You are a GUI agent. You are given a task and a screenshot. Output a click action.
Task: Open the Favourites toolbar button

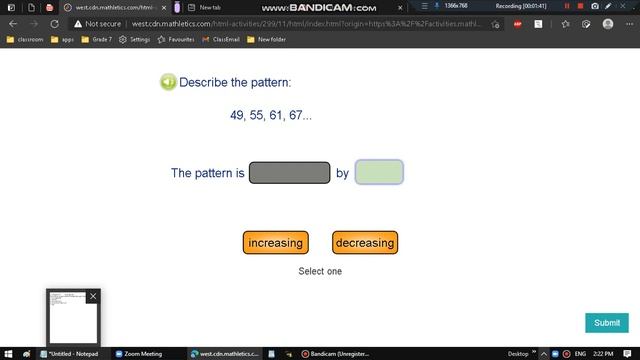click(565, 24)
